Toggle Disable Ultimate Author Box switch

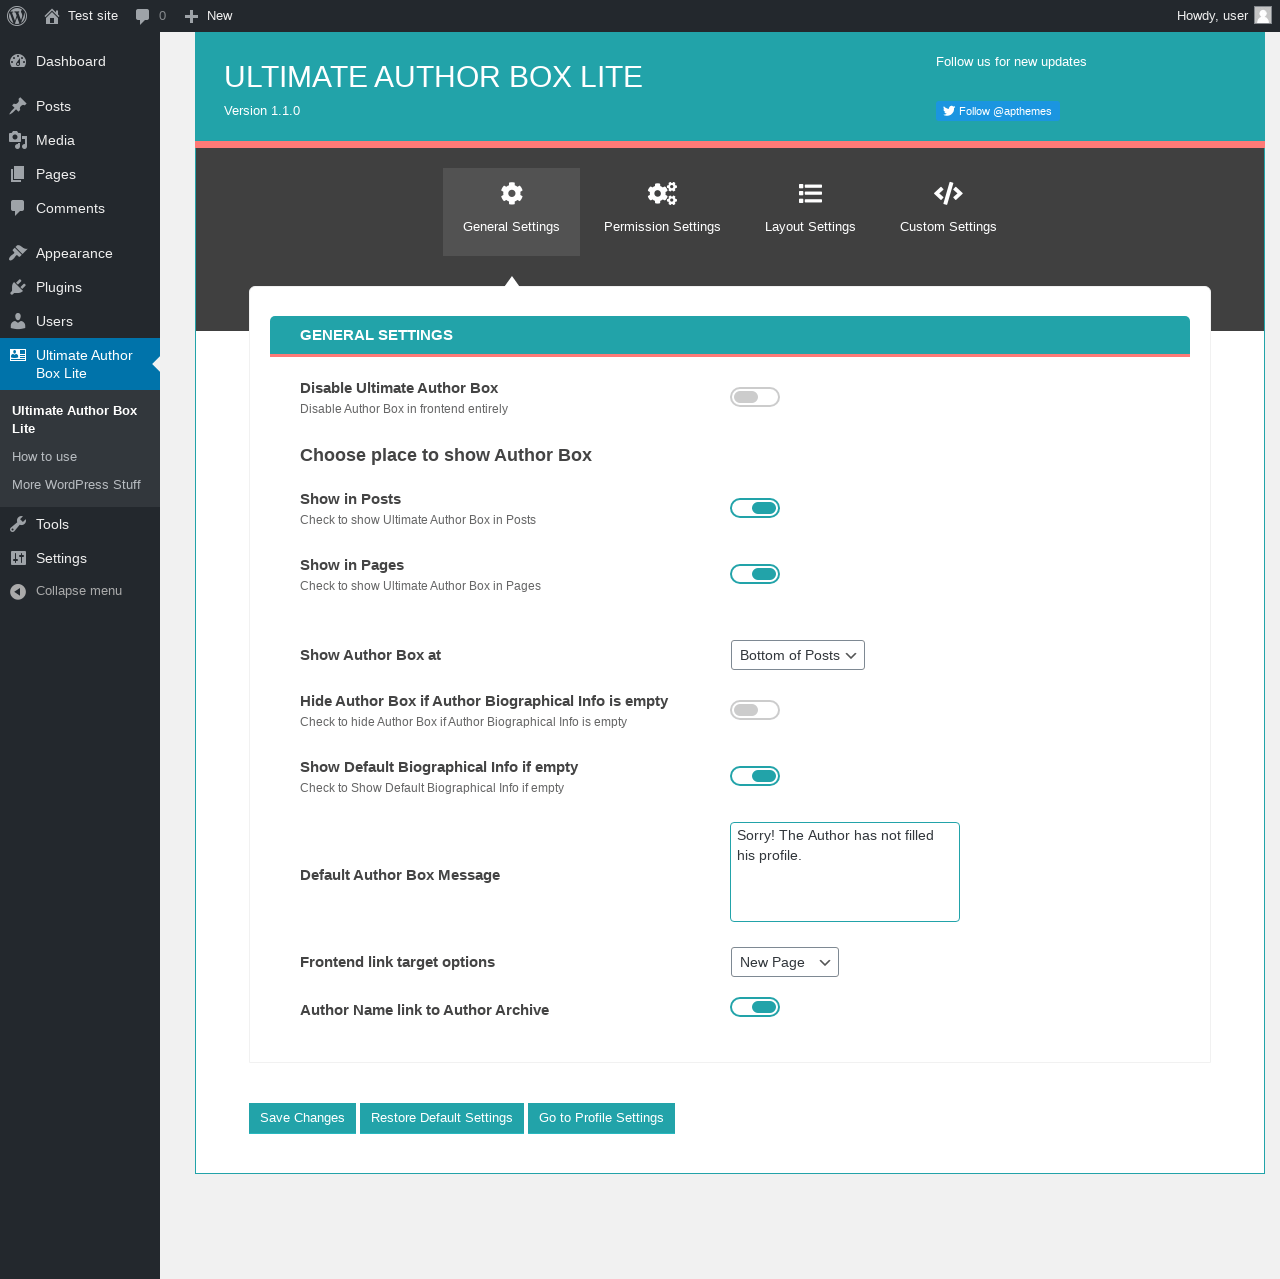755,397
